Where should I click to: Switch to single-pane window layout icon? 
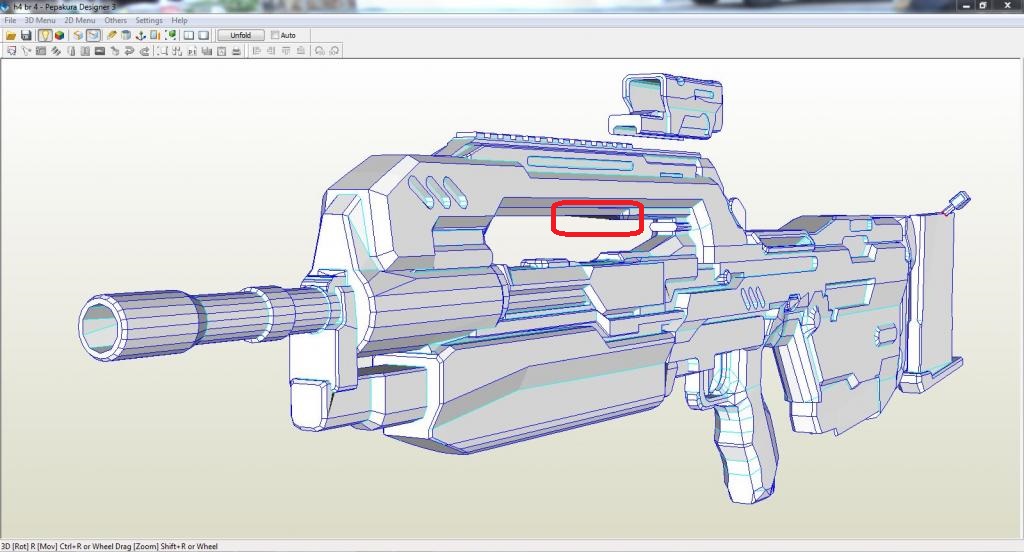[x=203, y=35]
